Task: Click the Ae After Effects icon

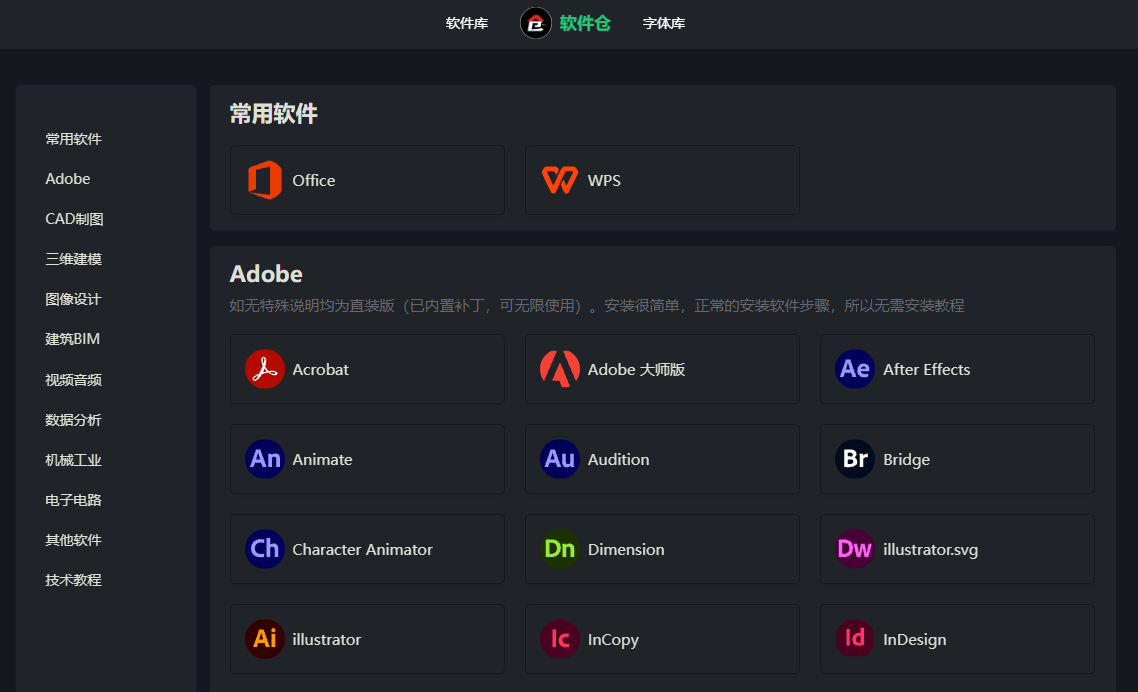Action: coord(855,369)
